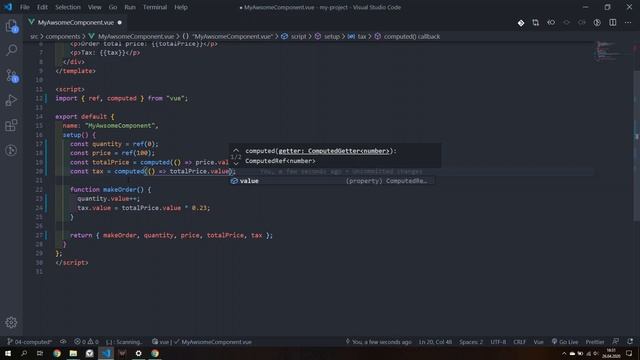Open the Run menu
The width and height of the screenshot is (640, 360).
pos(130,7)
